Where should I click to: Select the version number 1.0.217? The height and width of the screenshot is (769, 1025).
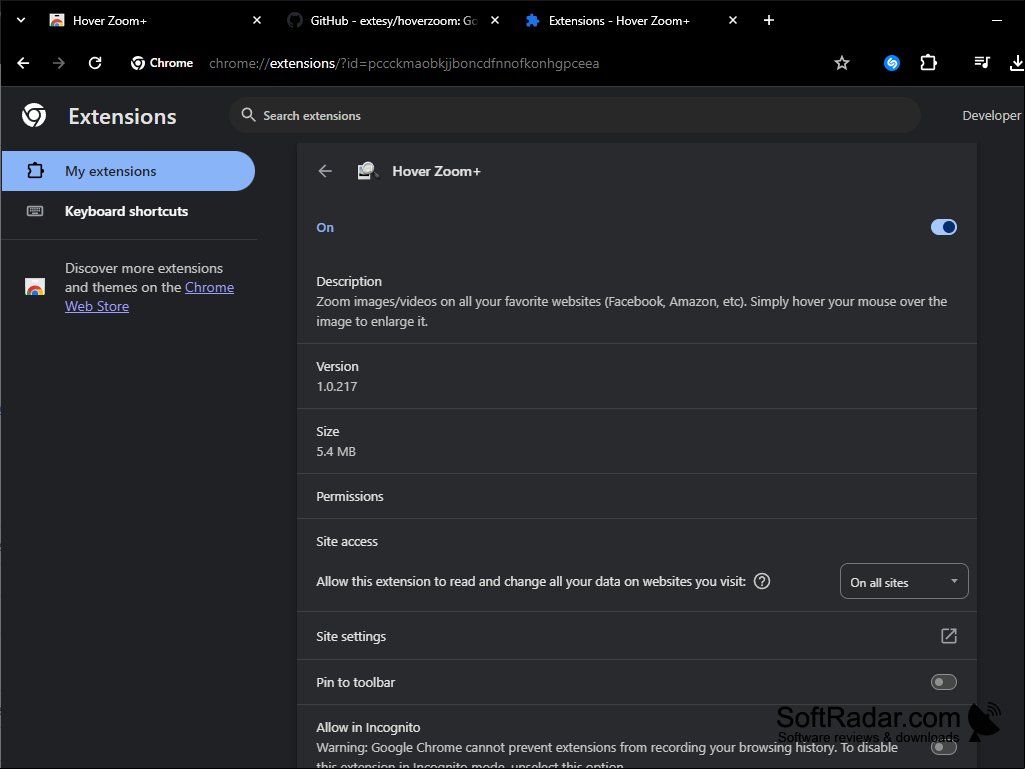337,386
